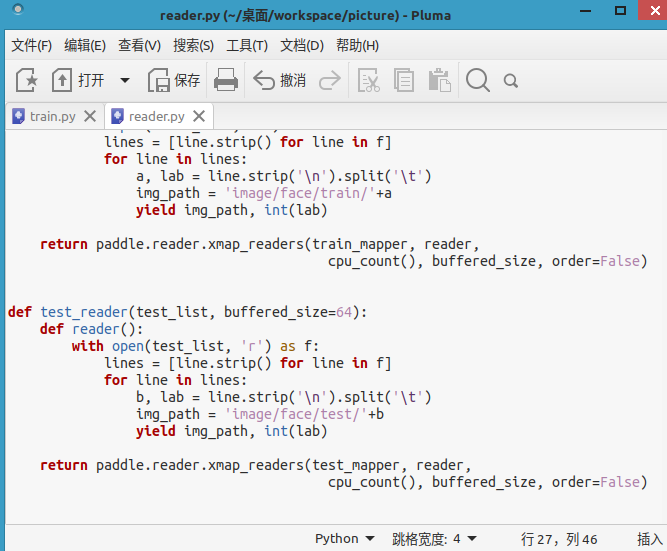Click the 行 27, 列 46 status text
The width and height of the screenshot is (667, 551).
pos(559,540)
